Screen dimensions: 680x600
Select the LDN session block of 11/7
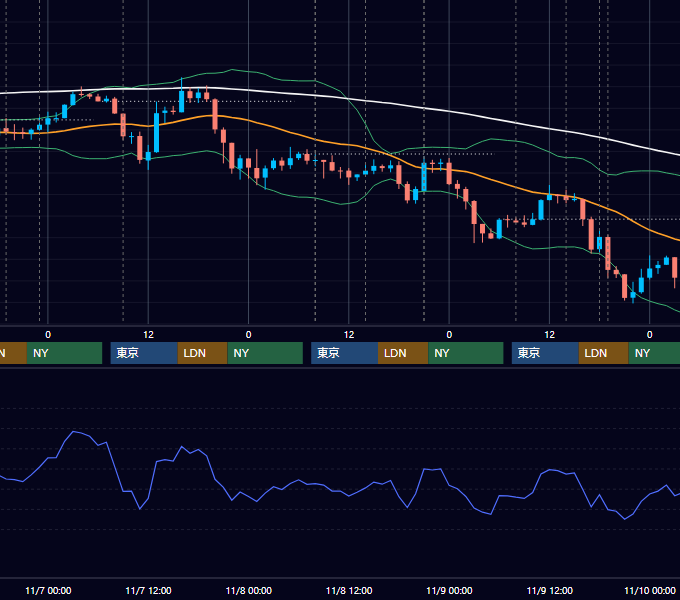click(x=203, y=353)
